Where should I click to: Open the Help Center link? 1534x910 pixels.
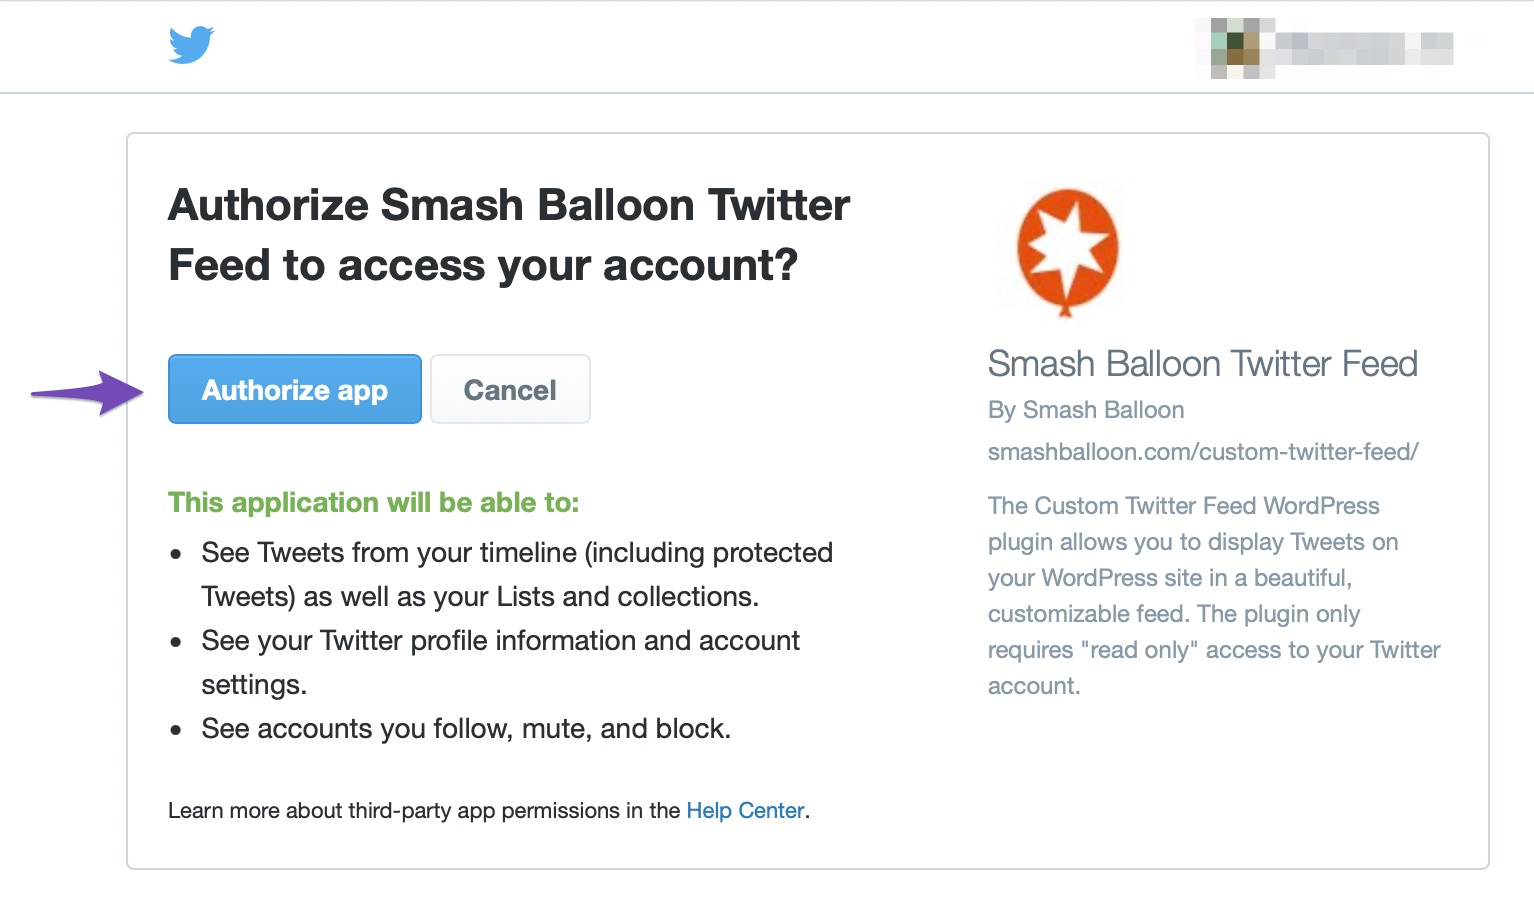coord(745,810)
